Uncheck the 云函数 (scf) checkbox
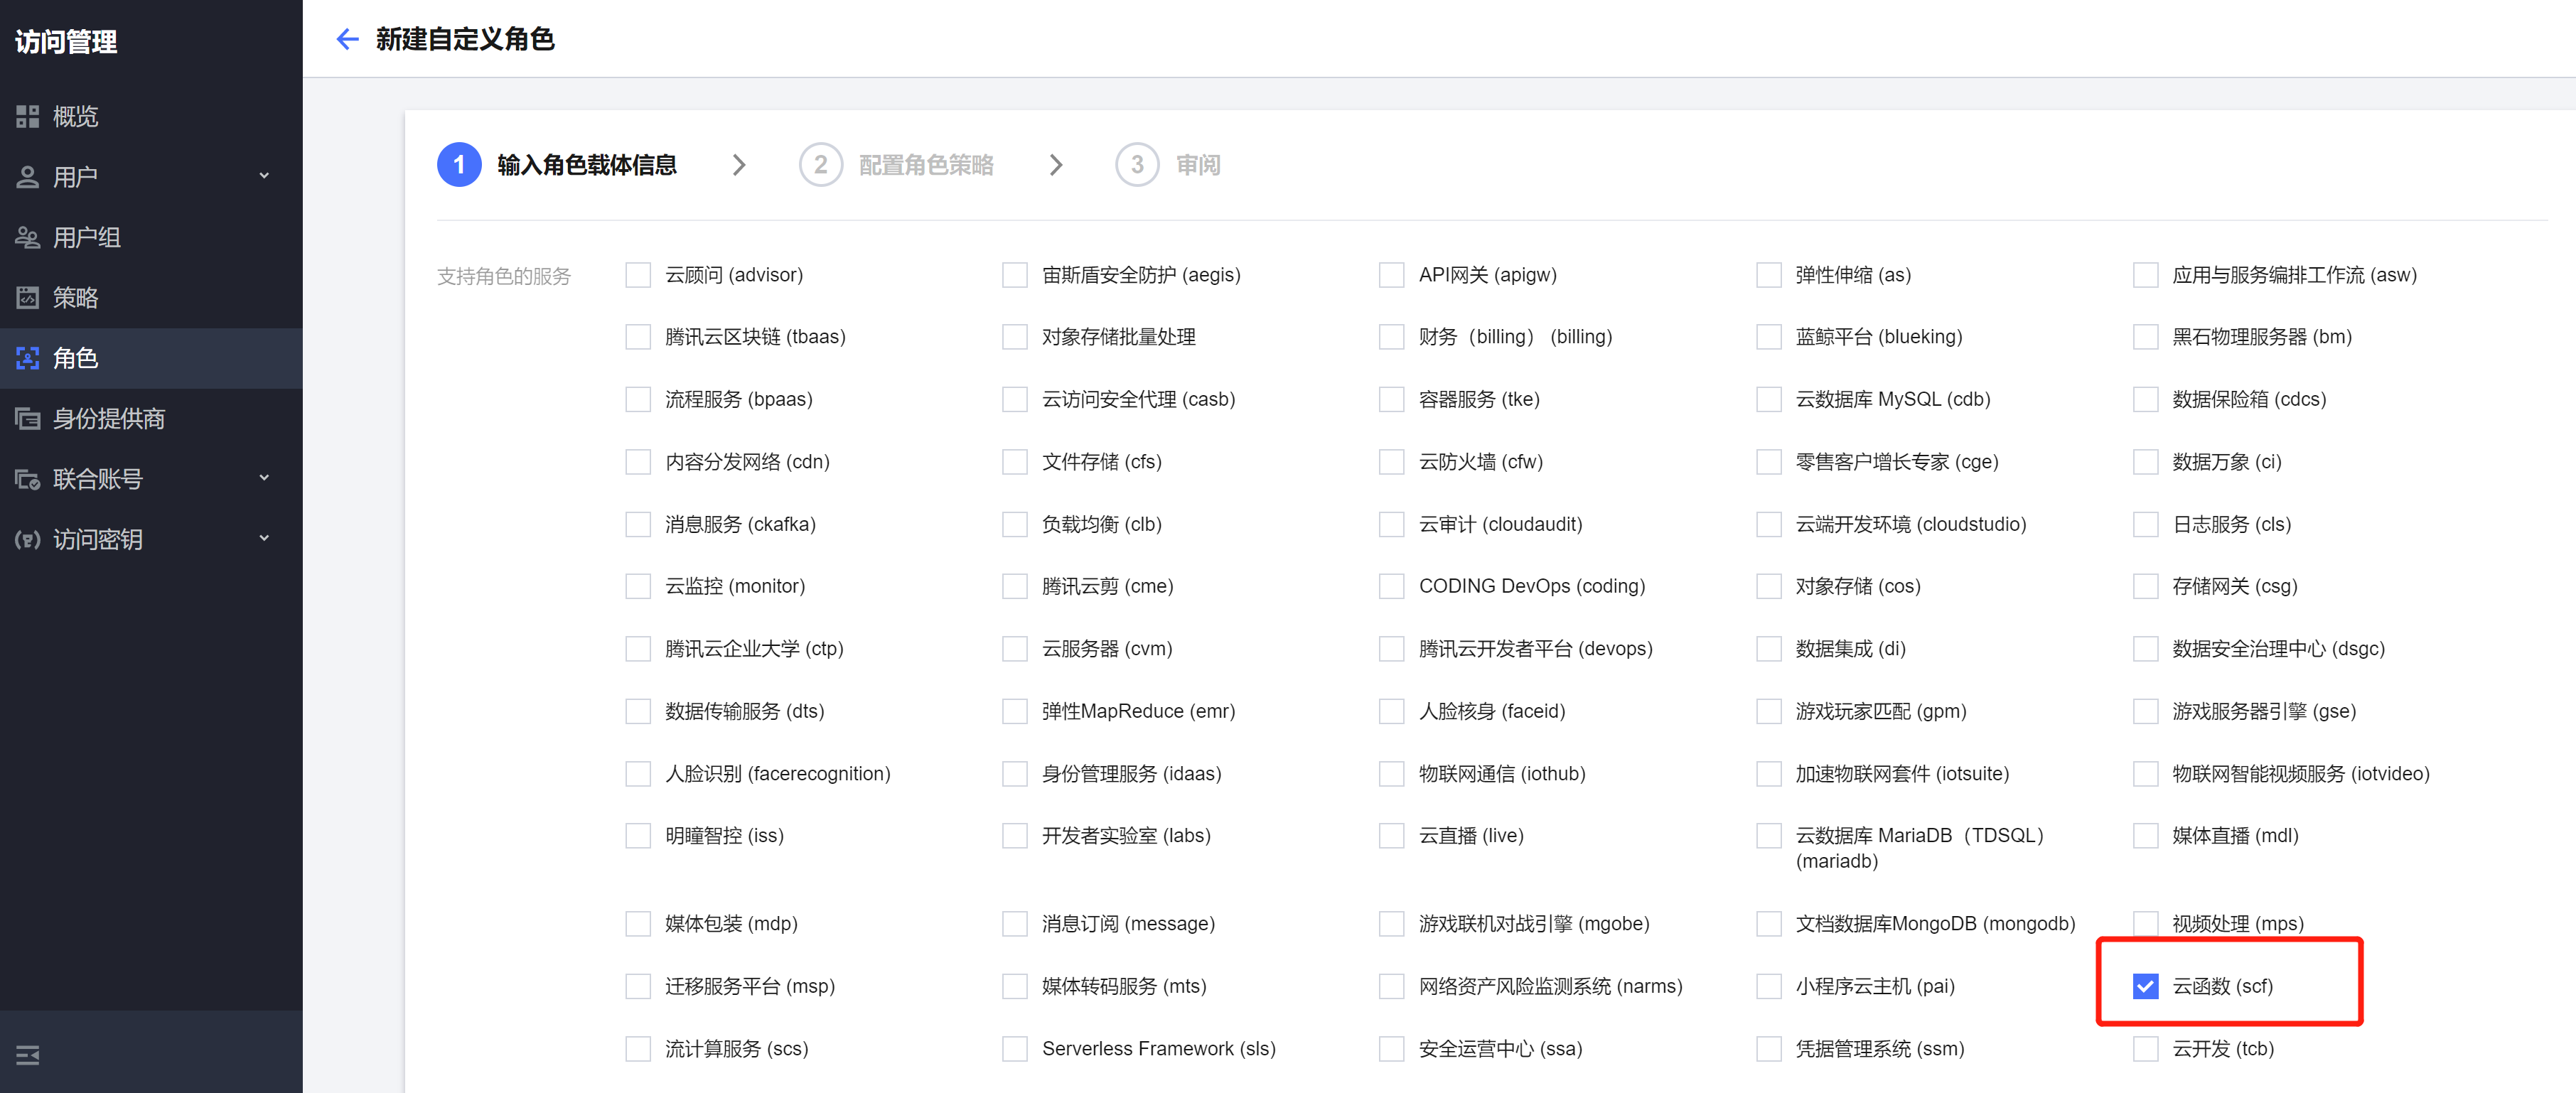Screen dimensions: 2576x1093 point(2145,986)
